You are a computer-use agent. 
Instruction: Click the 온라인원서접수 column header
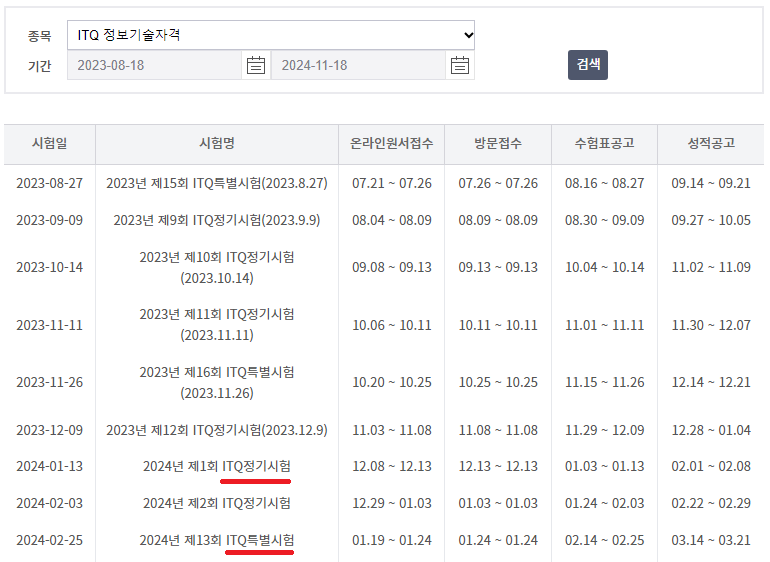(391, 143)
